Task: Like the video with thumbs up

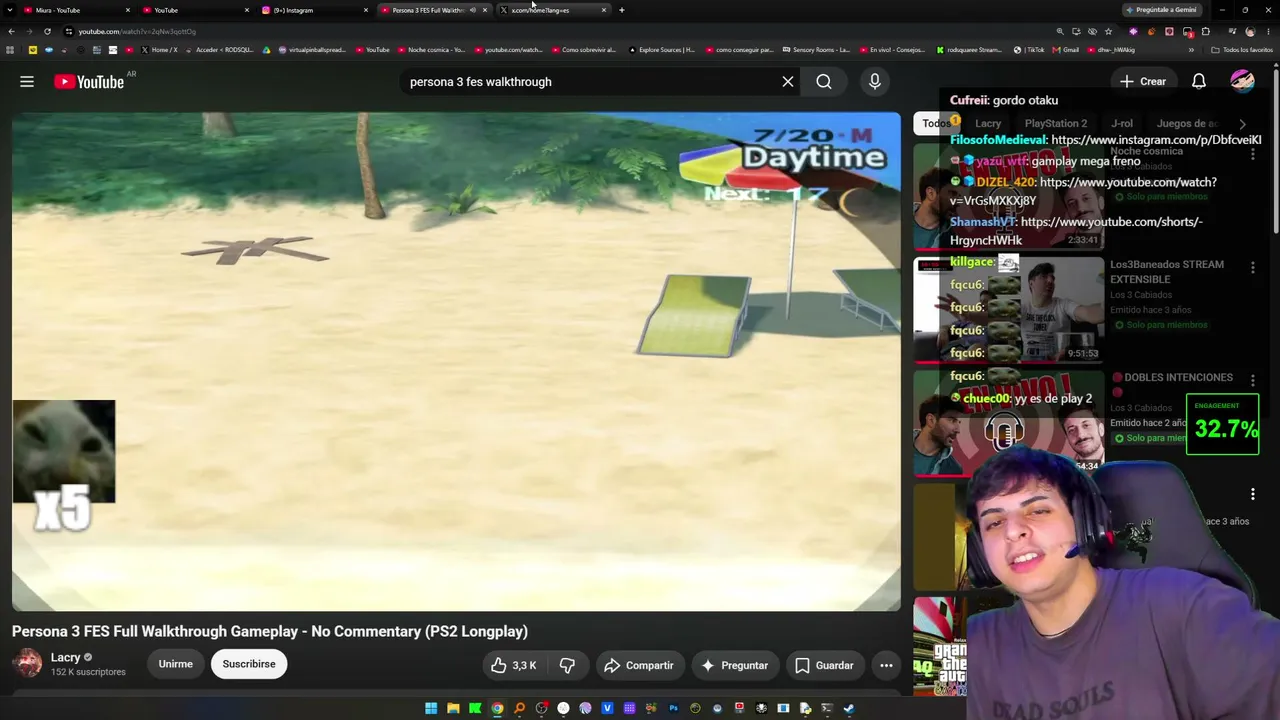Action: (x=514, y=665)
